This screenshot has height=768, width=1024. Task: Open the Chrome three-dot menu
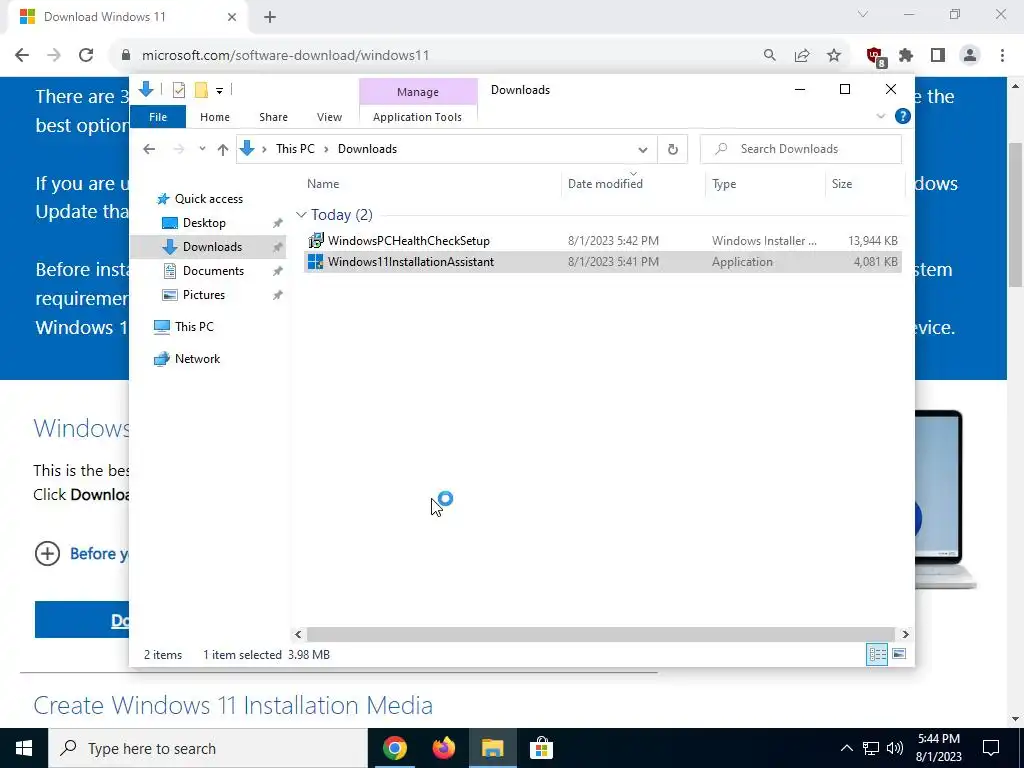pyautogui.click(x=1002, y=56)
